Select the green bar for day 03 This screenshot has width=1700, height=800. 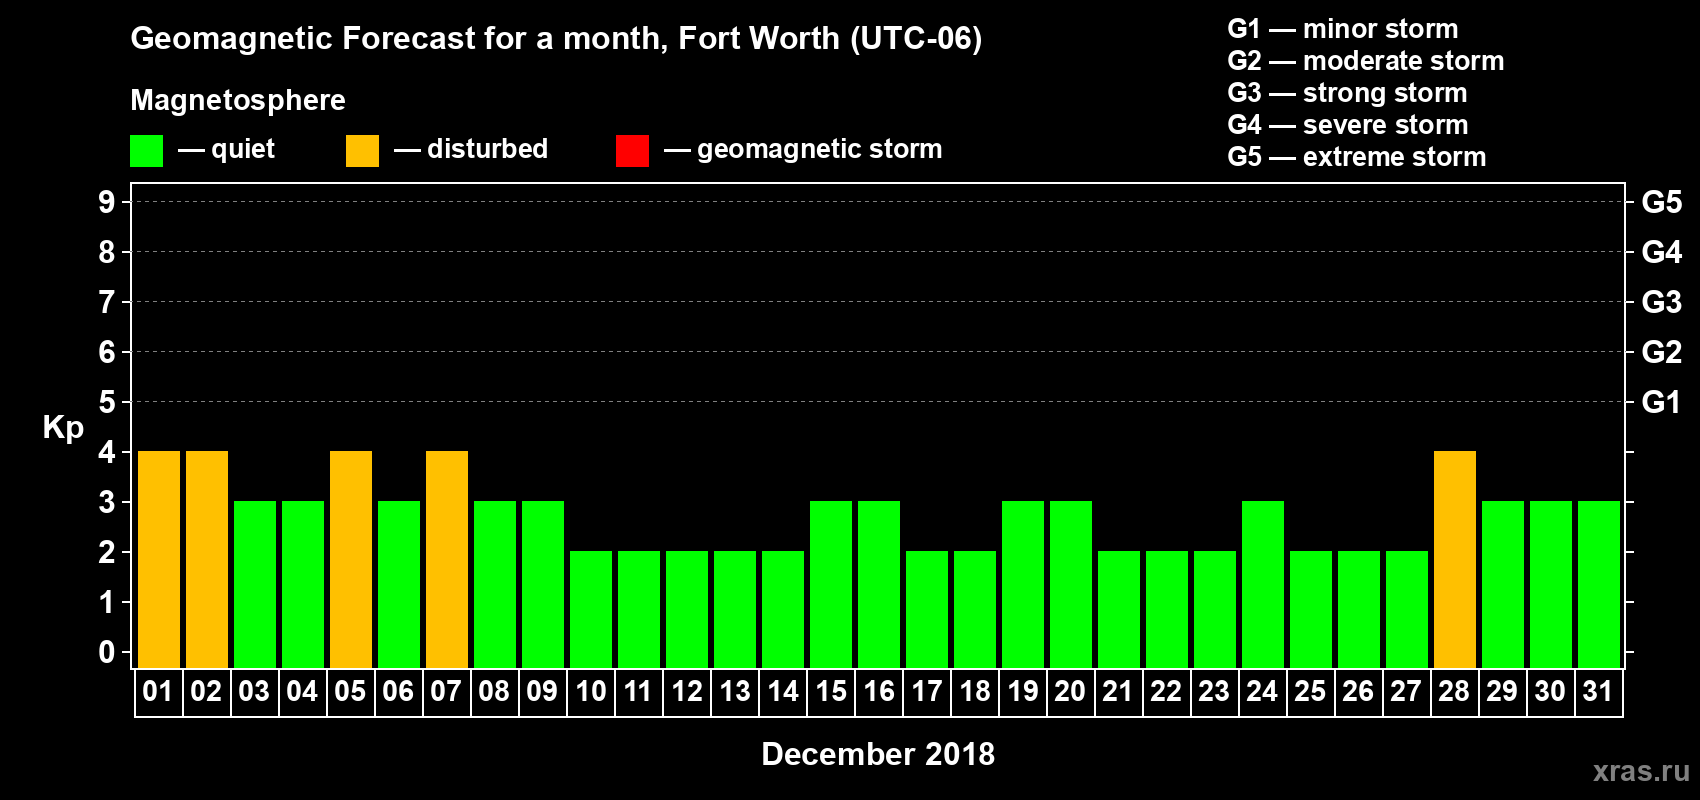(x=255, y=584)
